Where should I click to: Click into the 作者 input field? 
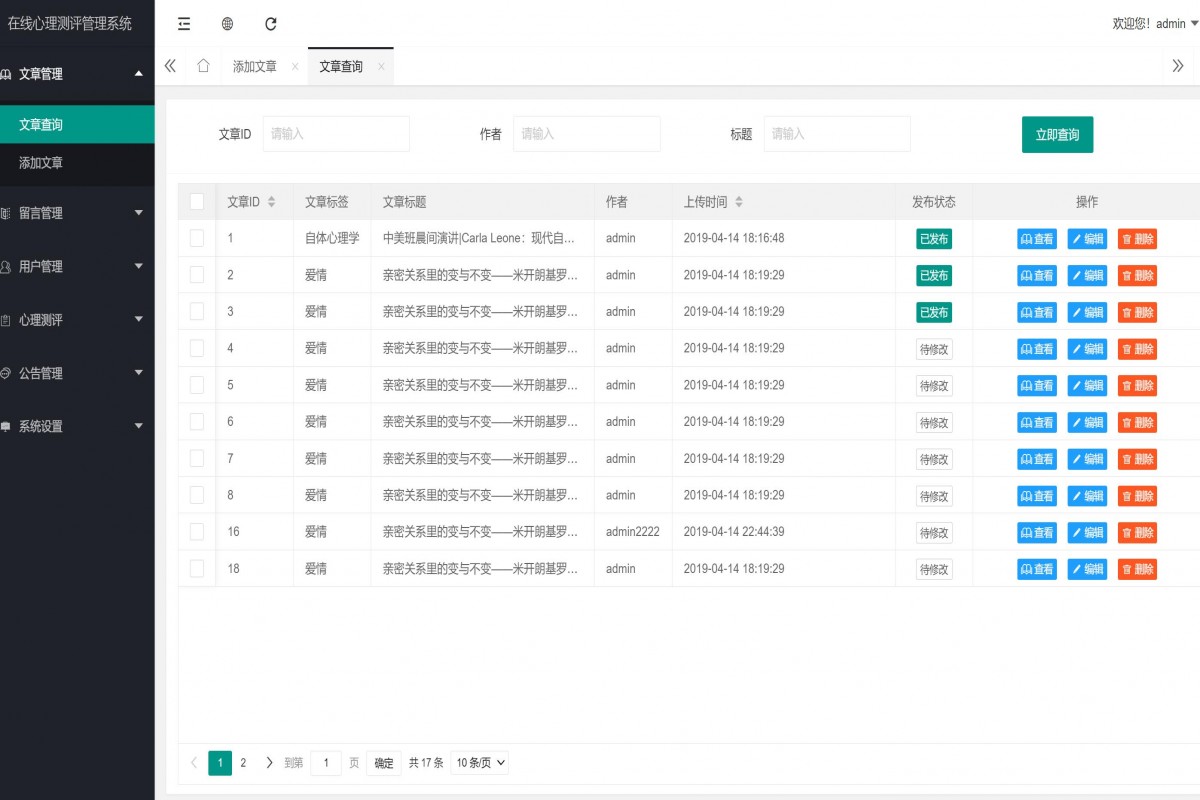586,133
